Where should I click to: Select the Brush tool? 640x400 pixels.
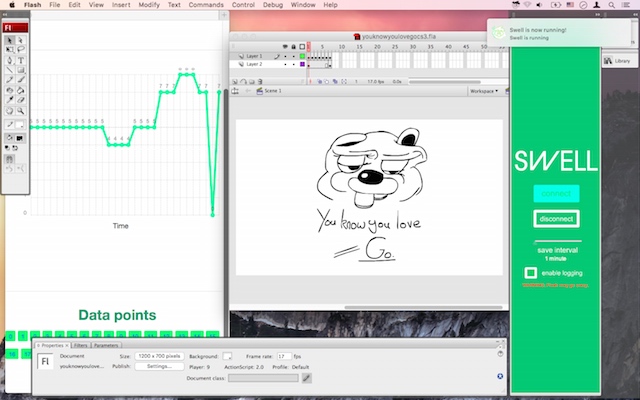[21, 80]
